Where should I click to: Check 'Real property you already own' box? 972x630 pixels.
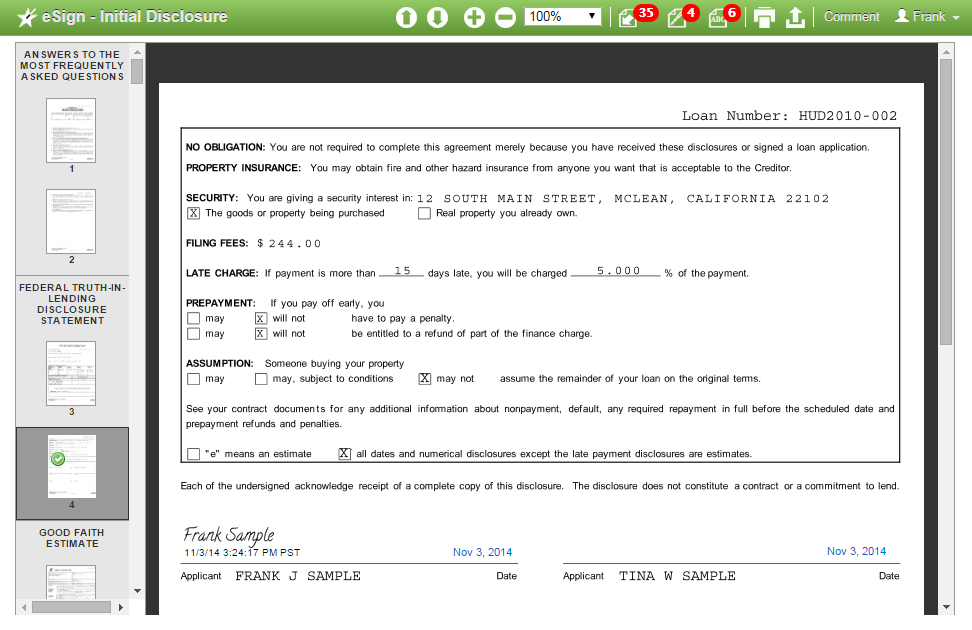[424, 213]
